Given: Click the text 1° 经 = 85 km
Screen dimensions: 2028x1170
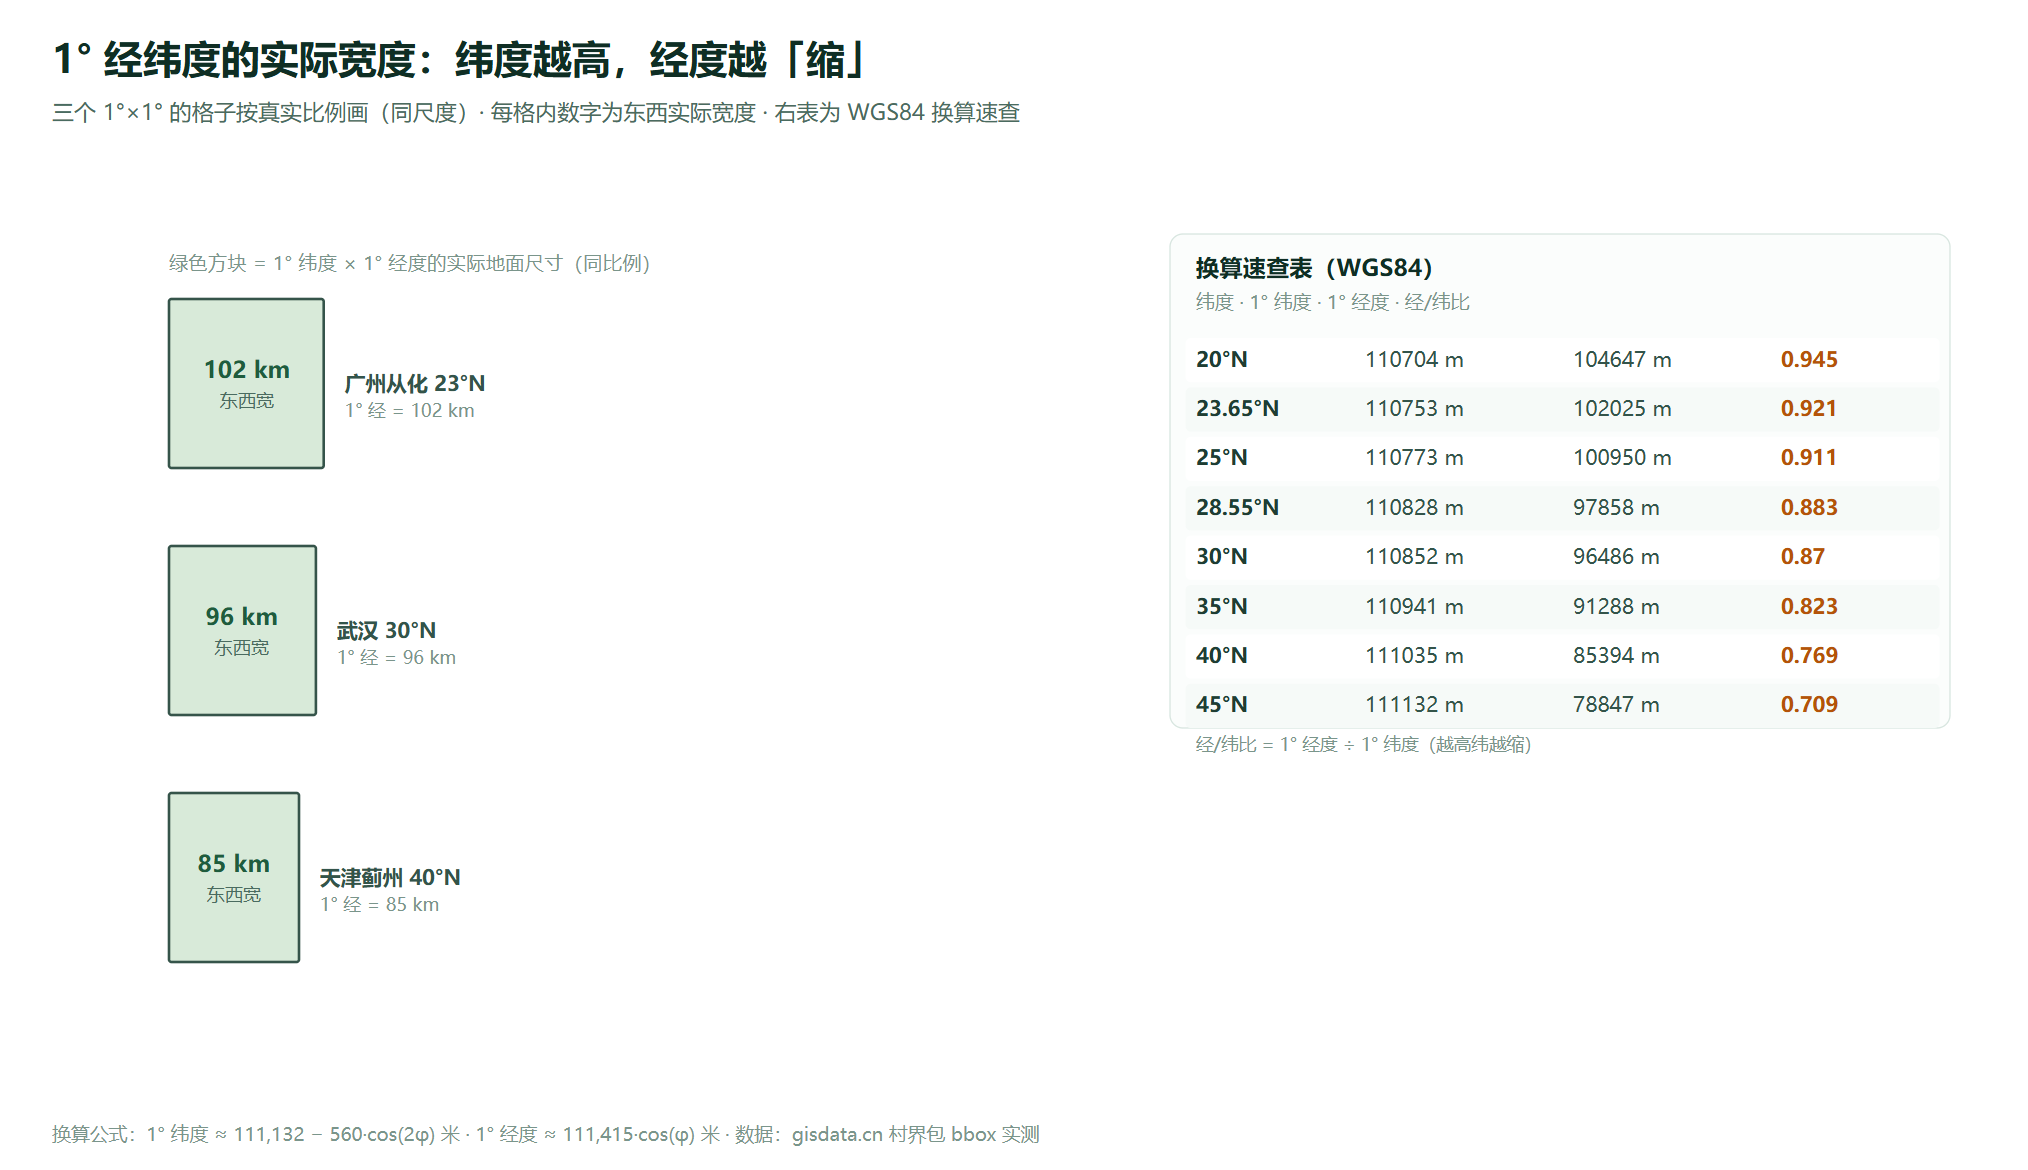Looking at the screenshot, I should 379,905.
